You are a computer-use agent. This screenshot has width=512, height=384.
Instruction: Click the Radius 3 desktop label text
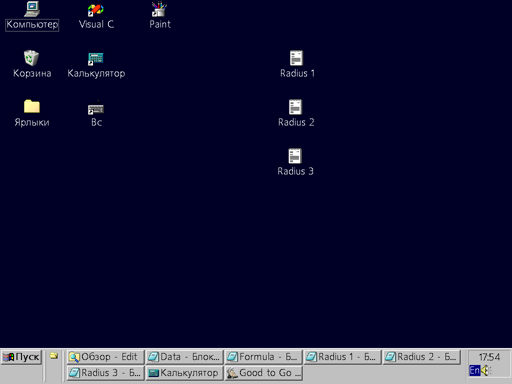pyautogui.click(x=295, y=171)
